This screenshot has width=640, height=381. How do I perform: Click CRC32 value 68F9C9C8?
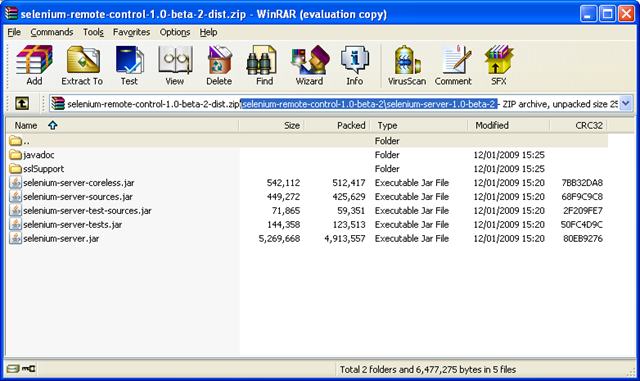(x=582, y=197)
